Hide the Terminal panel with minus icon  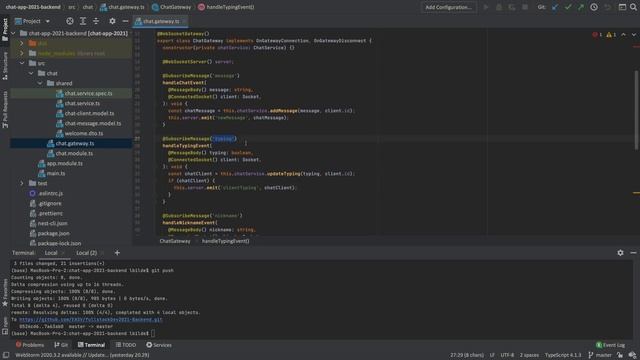tap(633, 253)
